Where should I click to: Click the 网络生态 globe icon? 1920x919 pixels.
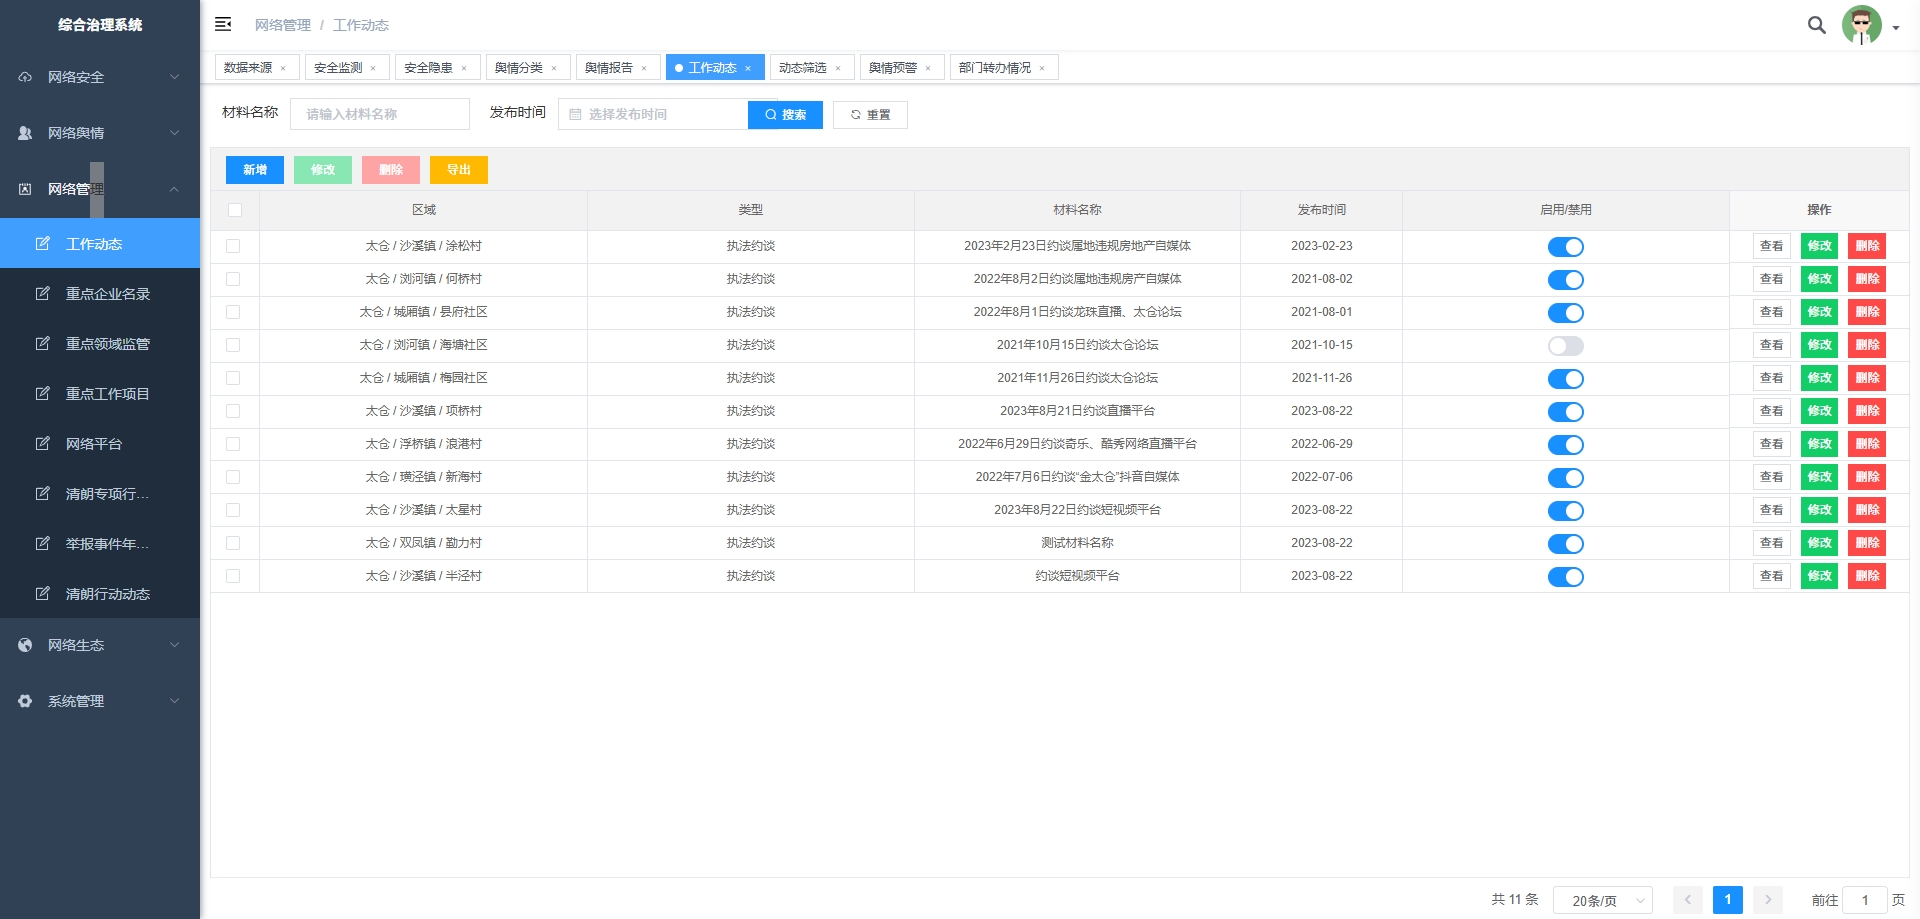pos(25,645)
